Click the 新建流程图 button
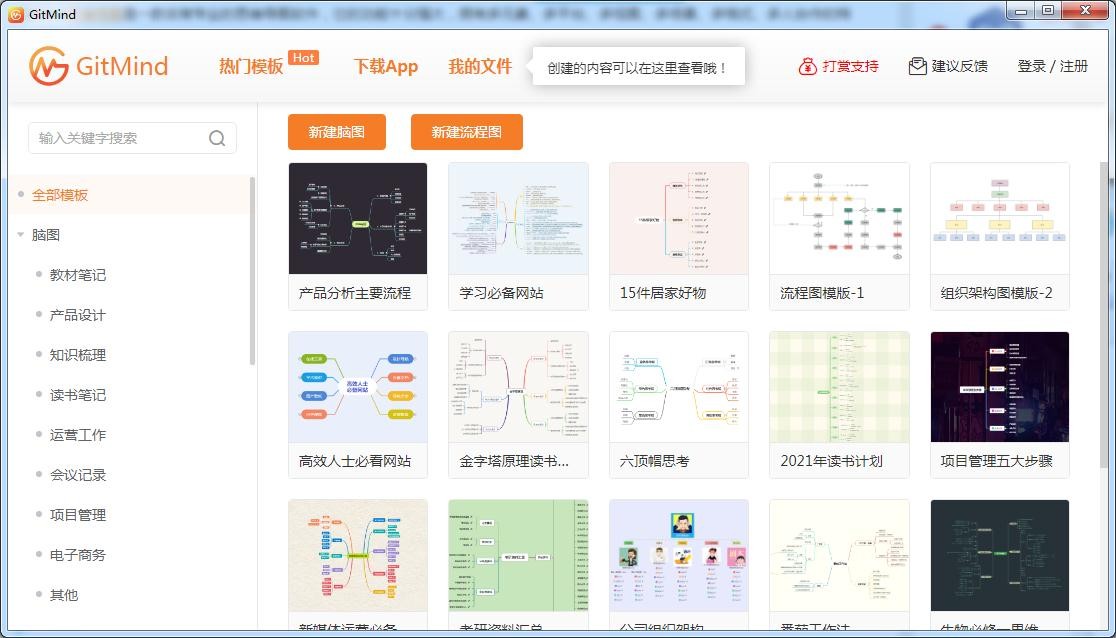Image resolution: width=1116 pixels, height=638 pixels. pyautogui.click(x=466, y=131)
